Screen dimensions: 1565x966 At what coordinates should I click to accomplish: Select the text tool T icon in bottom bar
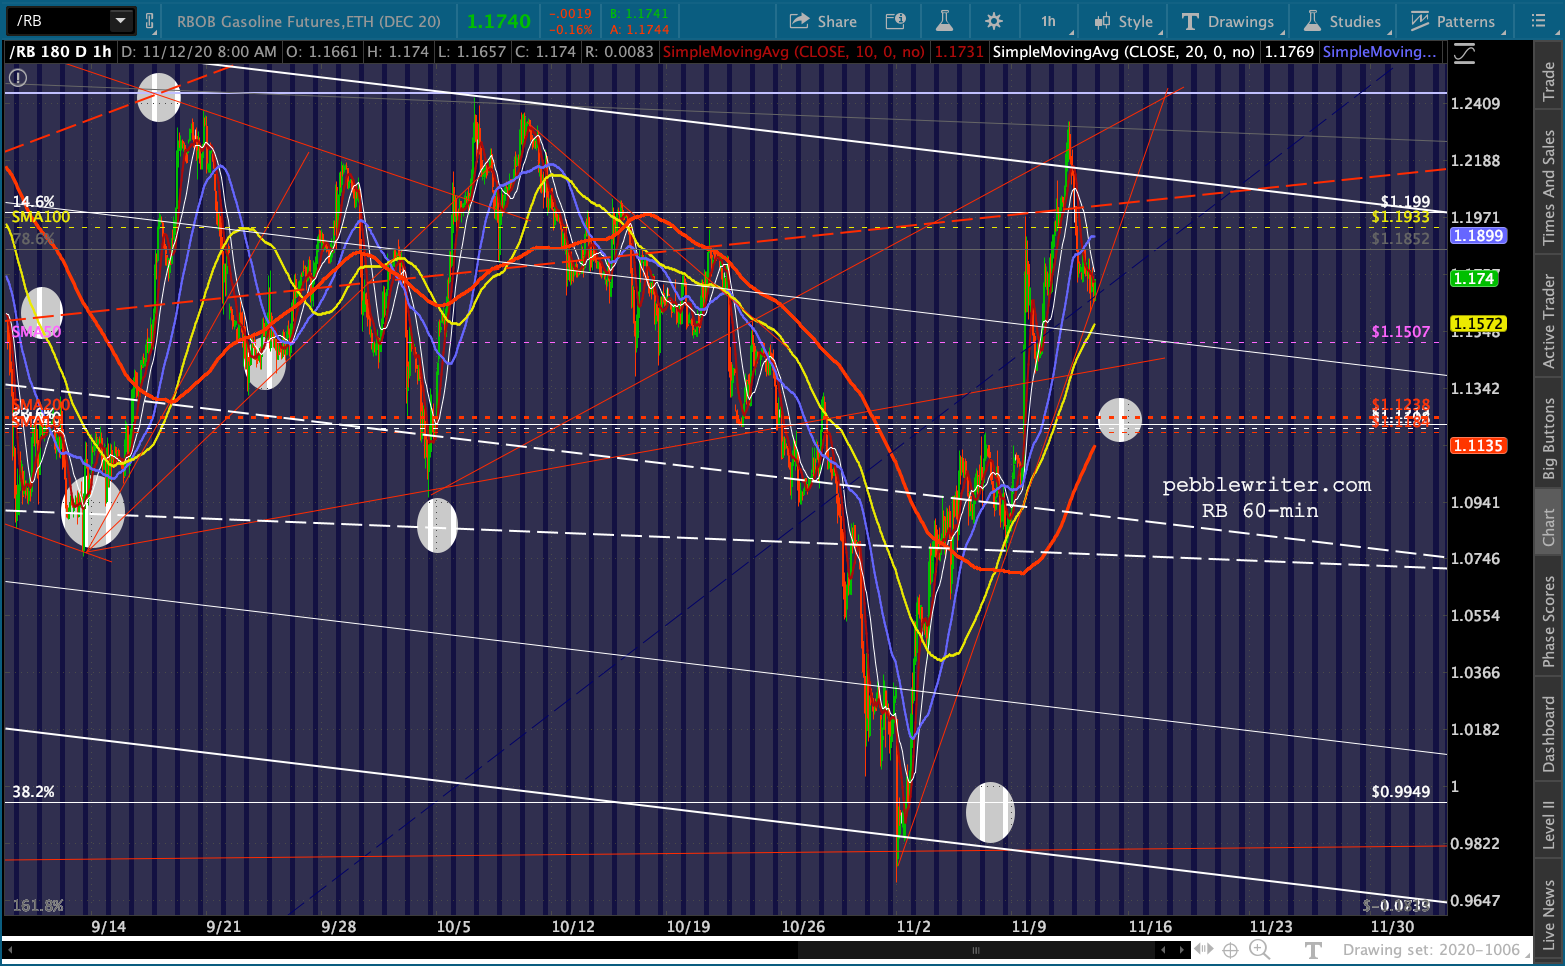[1313, 949]
